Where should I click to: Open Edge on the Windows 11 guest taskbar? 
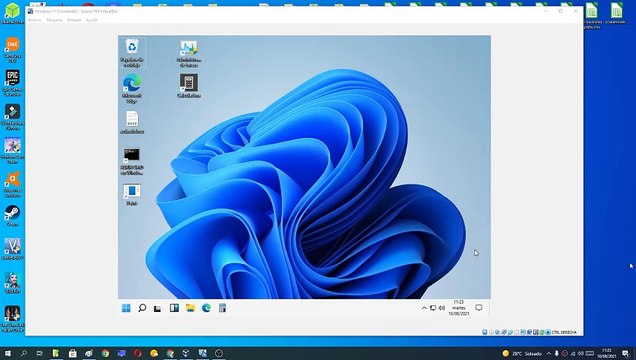206,308
